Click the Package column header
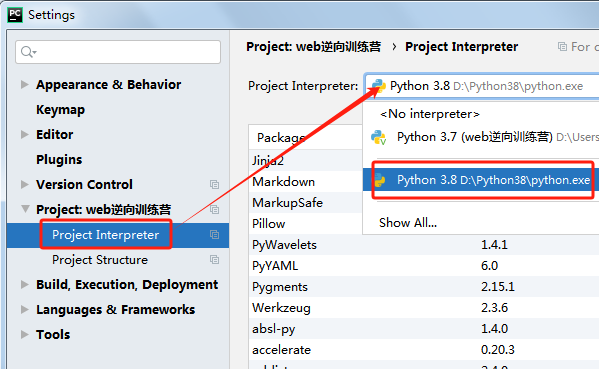The width and height of the screenshot is (599, 369). click(281, 138)
